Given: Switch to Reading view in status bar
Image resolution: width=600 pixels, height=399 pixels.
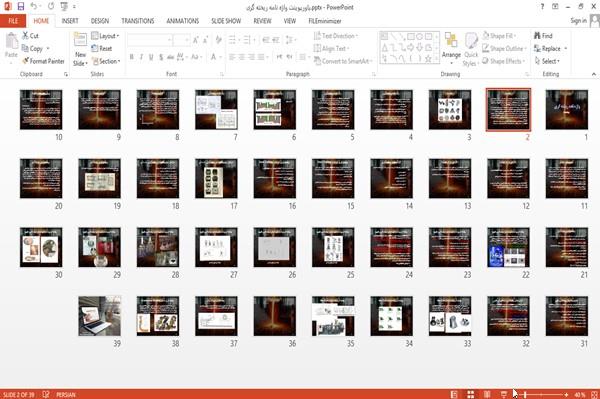Looking at the screenshot, I should click(x=487, y=394).
